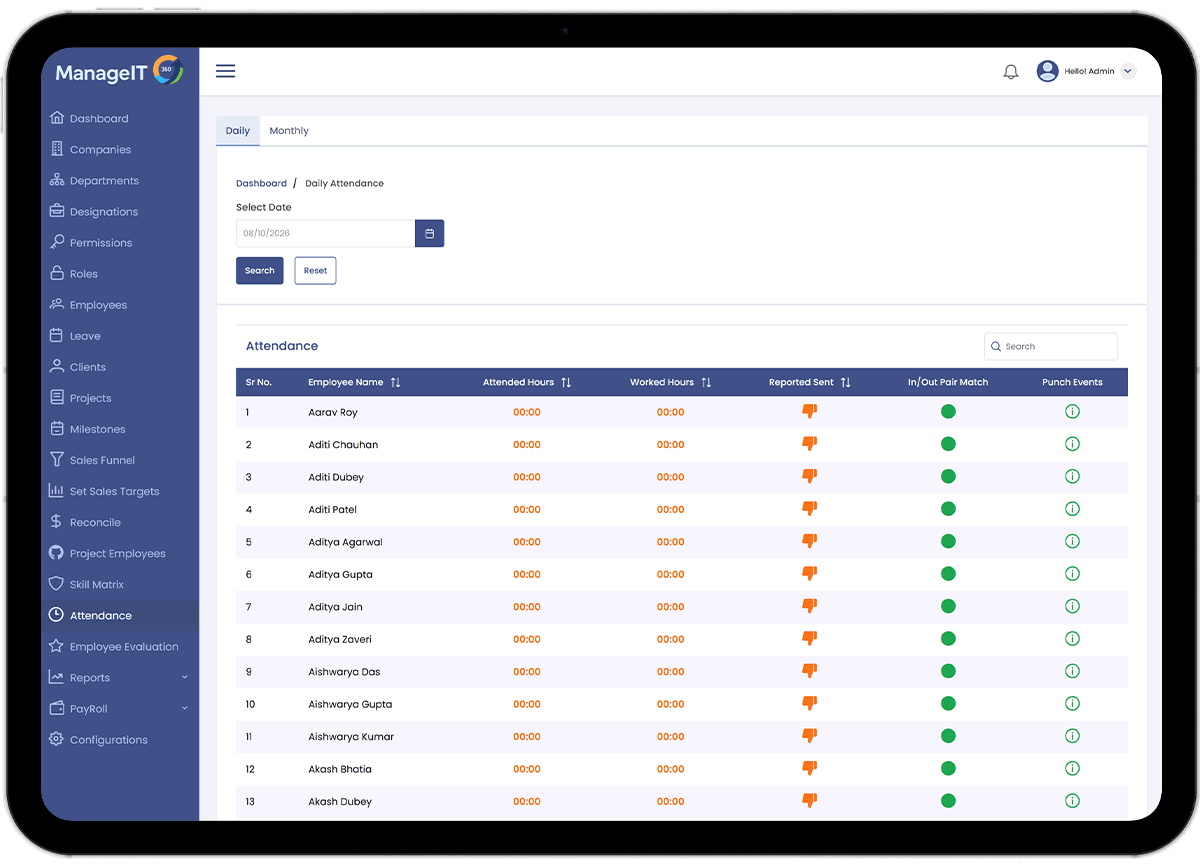Expand the PayRoll submenu chevron

184,708
